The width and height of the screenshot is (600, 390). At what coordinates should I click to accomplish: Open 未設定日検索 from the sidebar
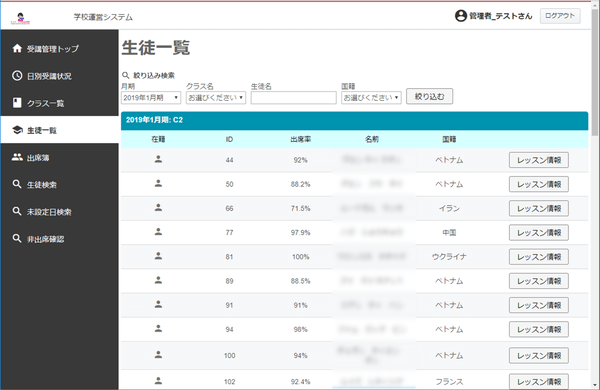60,212
